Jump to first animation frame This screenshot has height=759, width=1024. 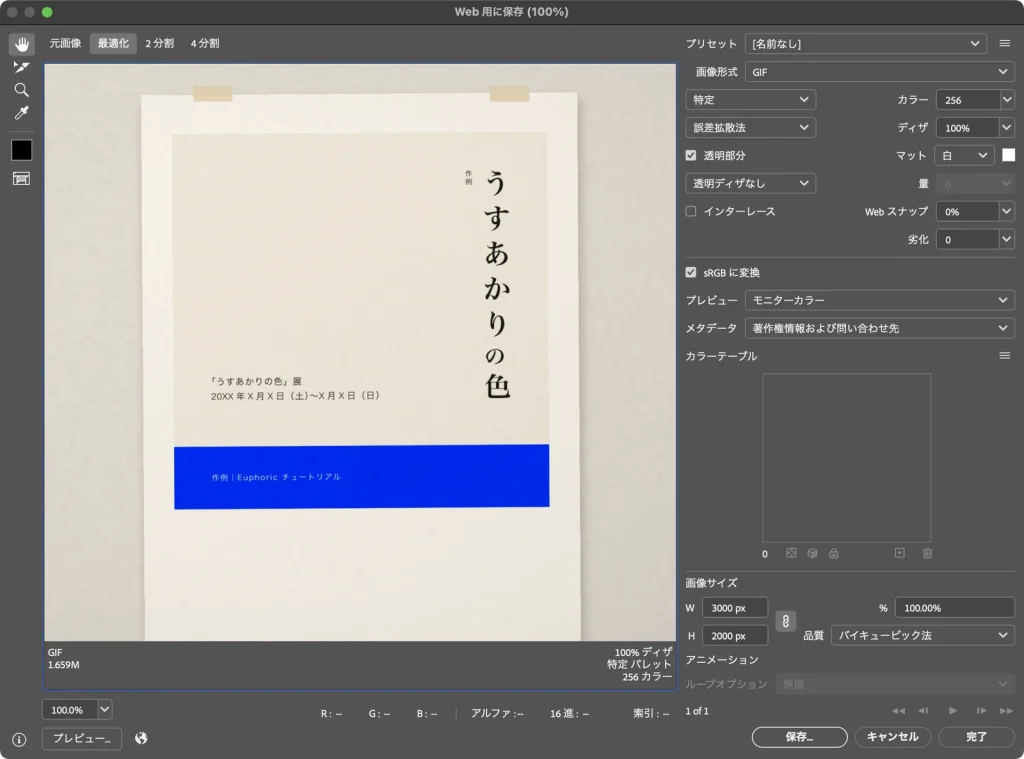(899, 711)
